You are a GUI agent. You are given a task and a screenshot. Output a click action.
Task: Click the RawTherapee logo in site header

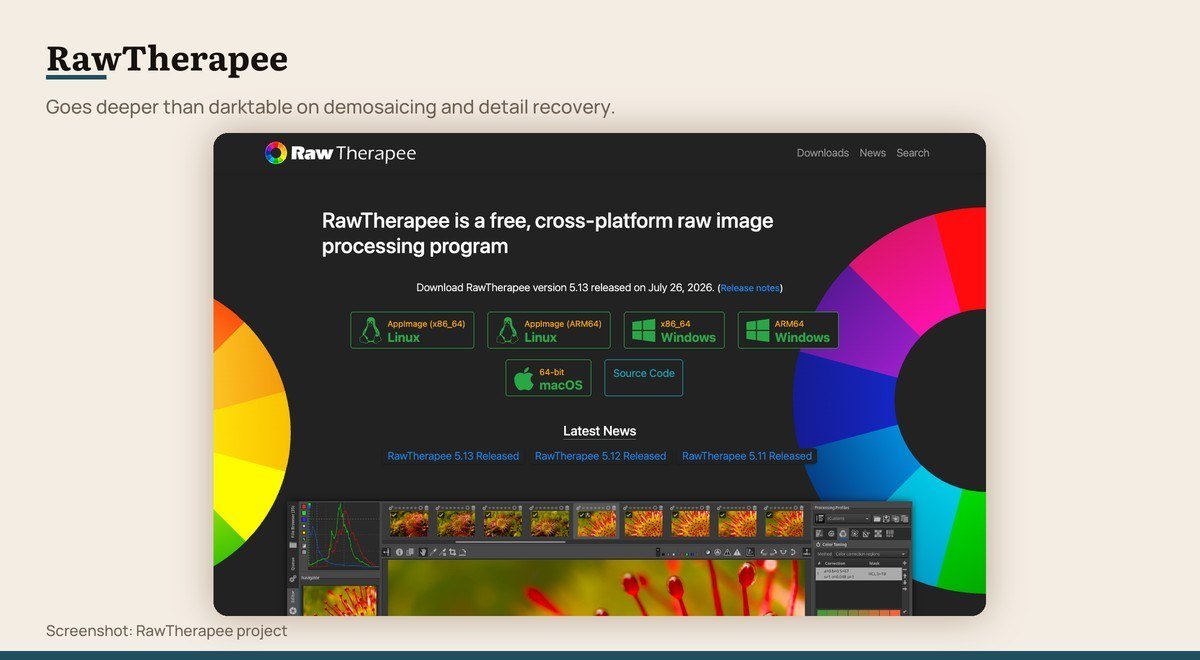pos(340,153)
